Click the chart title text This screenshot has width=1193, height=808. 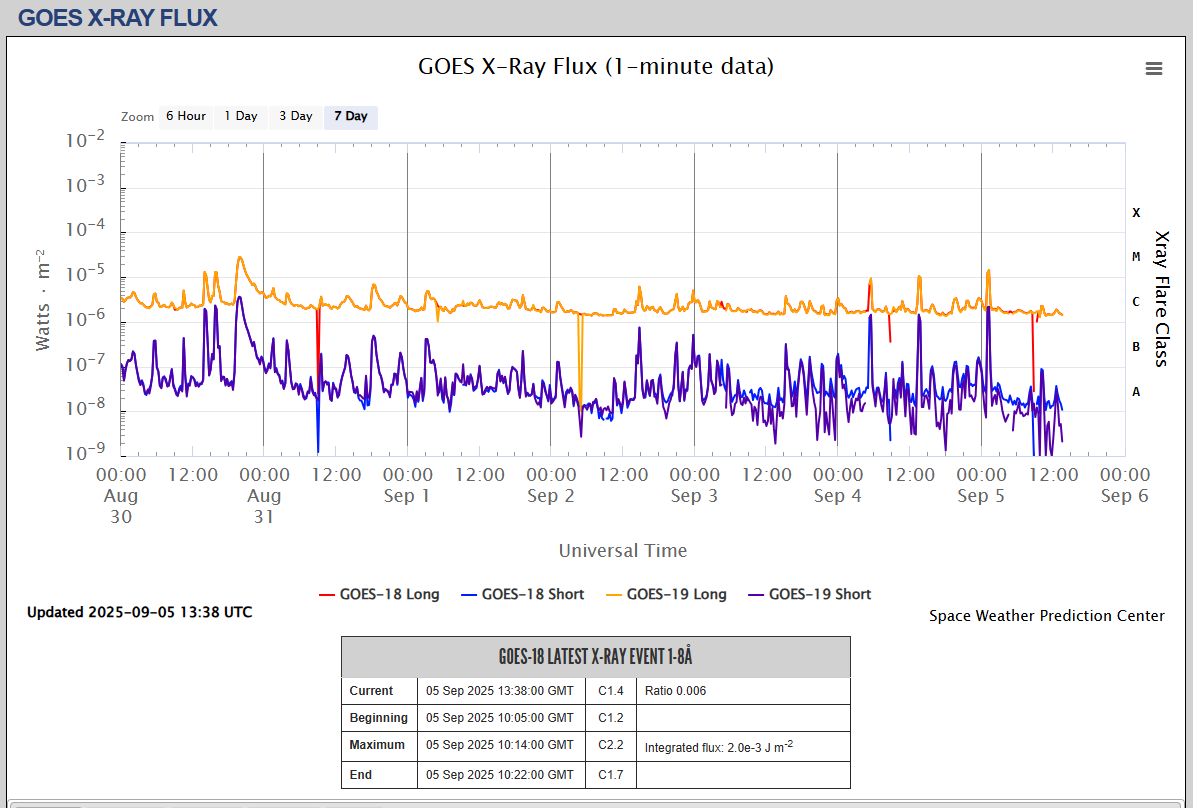click(595, 66)
